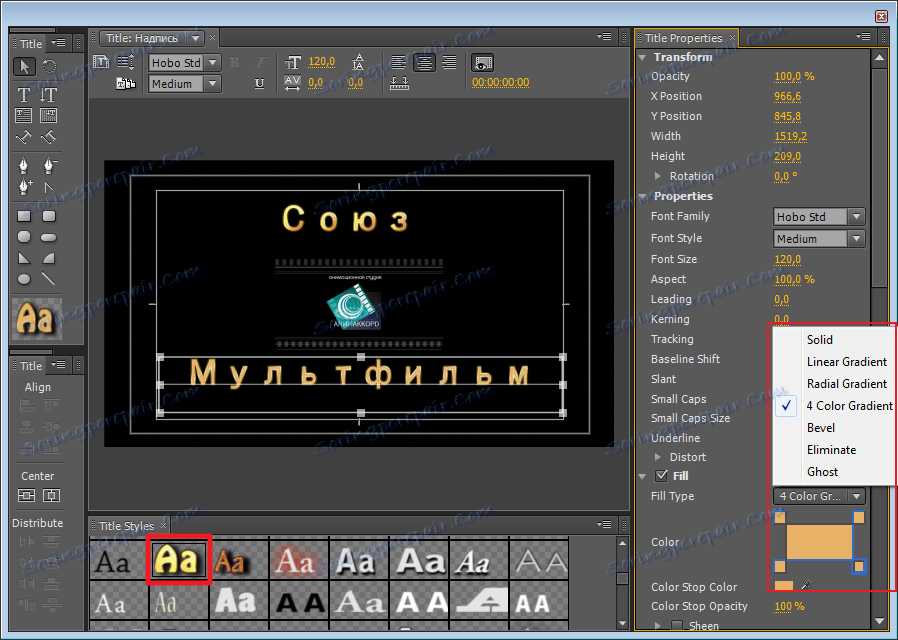Switch to the Title Styles tab
Viewport: 898px width, 640px height.
[x=127, y=526]
